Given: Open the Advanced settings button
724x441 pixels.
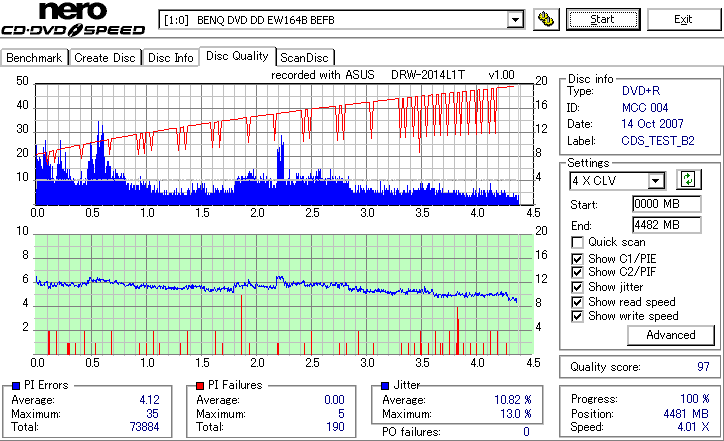Looking at the screenshot, I should (x=670, y=335).
